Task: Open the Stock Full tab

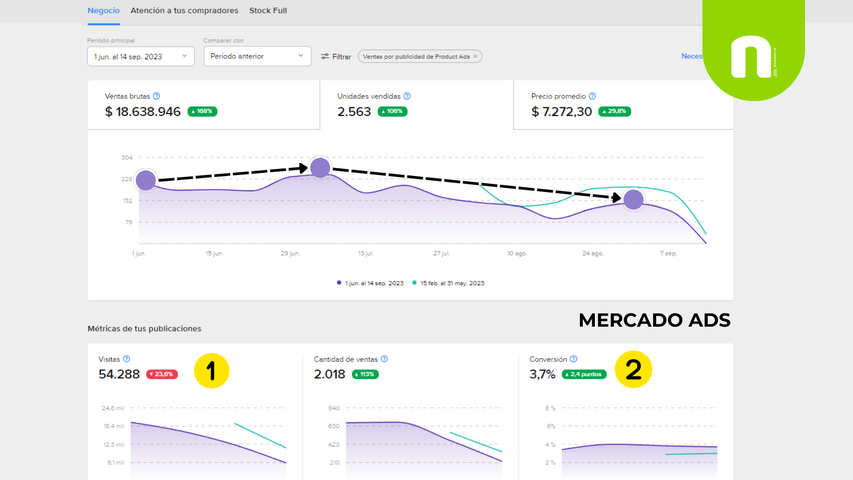Action: 268,11
